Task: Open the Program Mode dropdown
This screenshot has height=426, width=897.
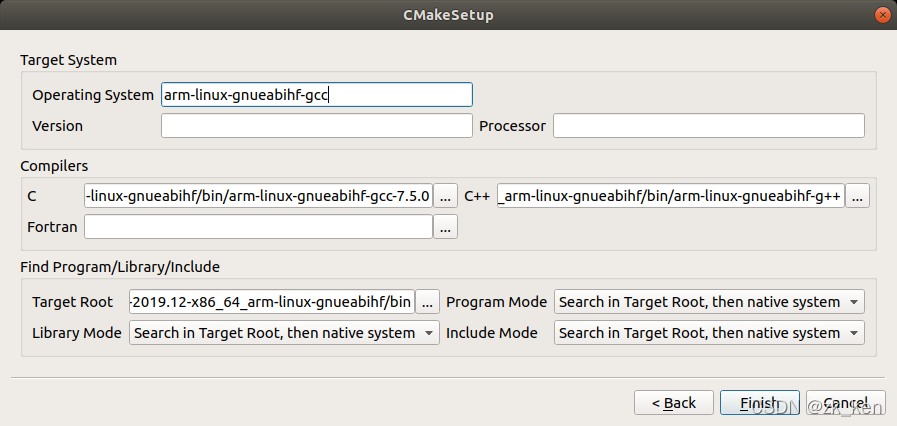Action: tap(709, 302)
